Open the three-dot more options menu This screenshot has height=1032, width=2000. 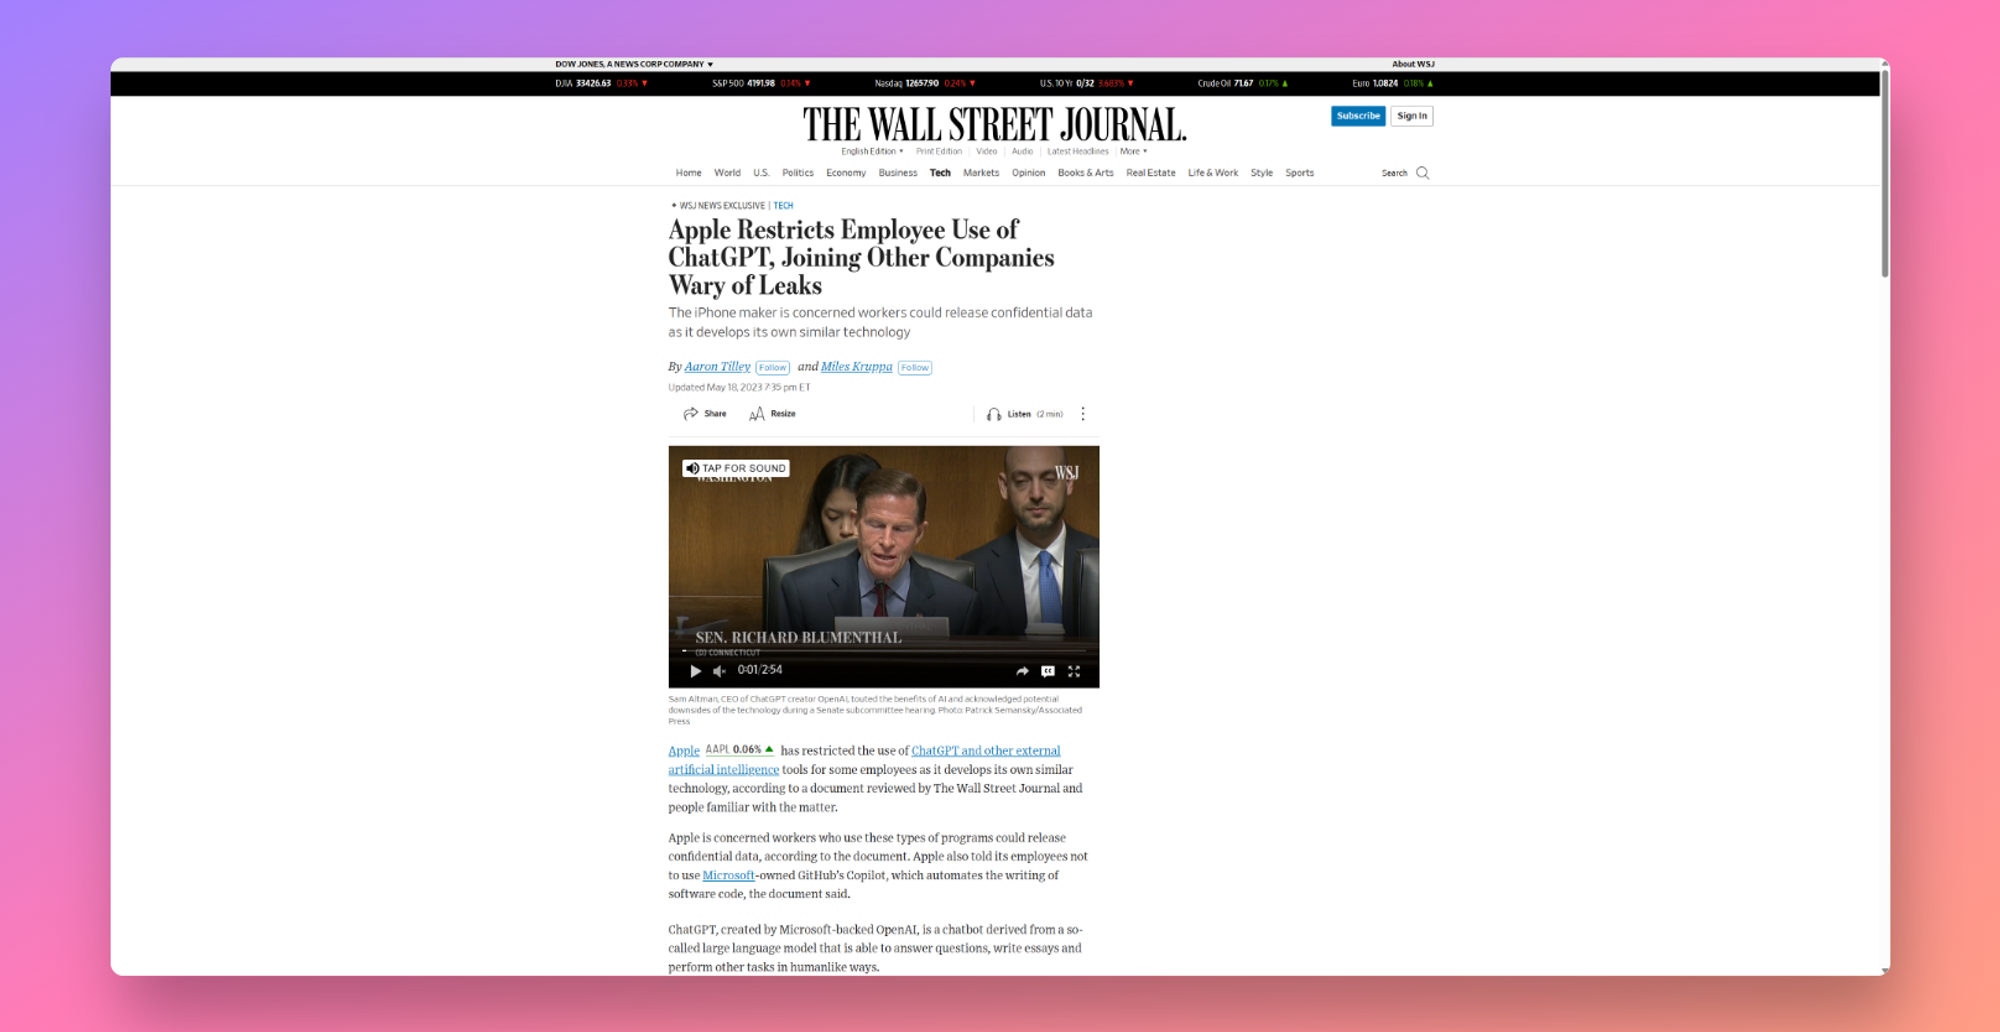click(1083, 414)
